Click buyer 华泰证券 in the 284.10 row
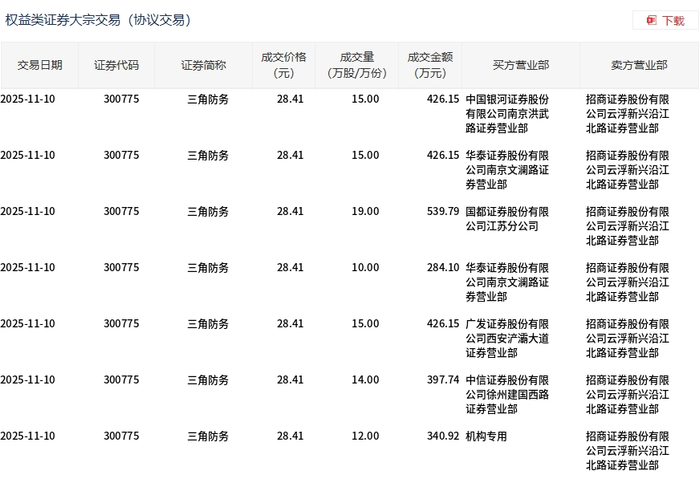The image size is (700, 483). (507, 282)
